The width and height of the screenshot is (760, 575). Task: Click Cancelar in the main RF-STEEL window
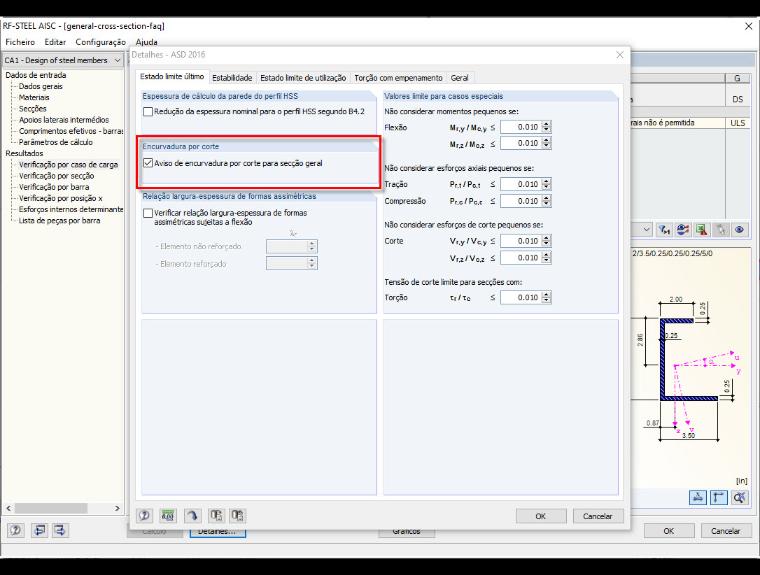[x=726, y=531]
